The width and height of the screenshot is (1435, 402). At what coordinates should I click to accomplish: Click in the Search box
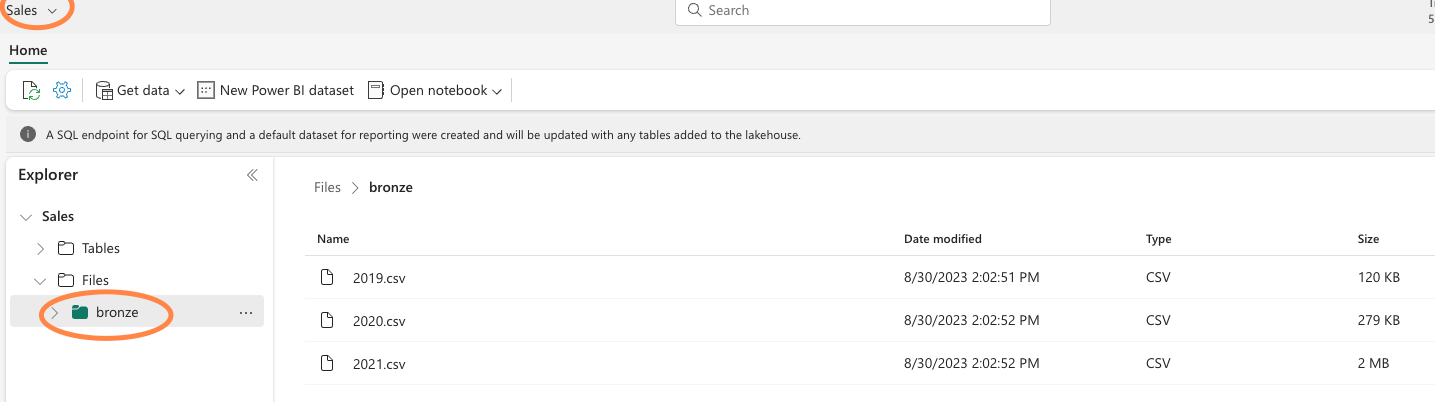click(863, 11)
